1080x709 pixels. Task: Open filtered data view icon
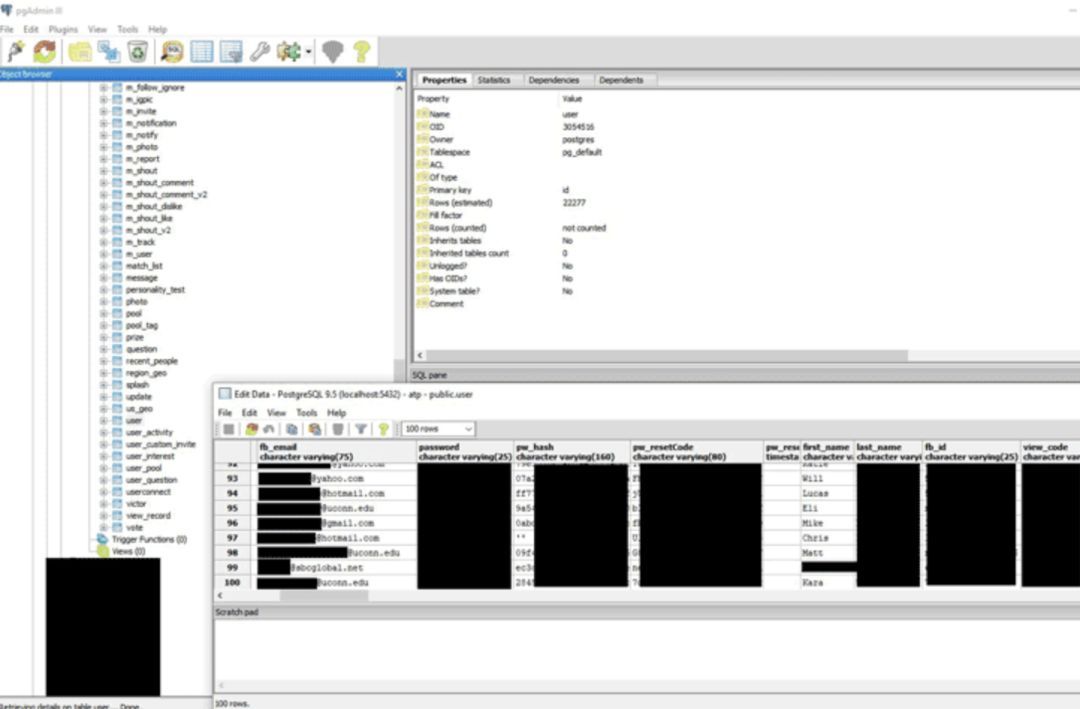tap(231, 52)
